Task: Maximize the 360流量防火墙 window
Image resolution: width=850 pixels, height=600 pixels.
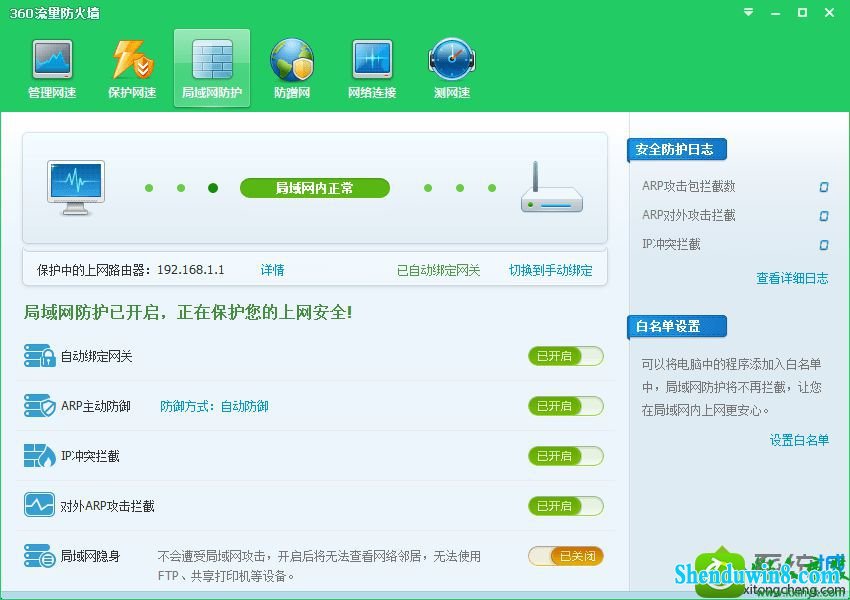Action: 802,12
